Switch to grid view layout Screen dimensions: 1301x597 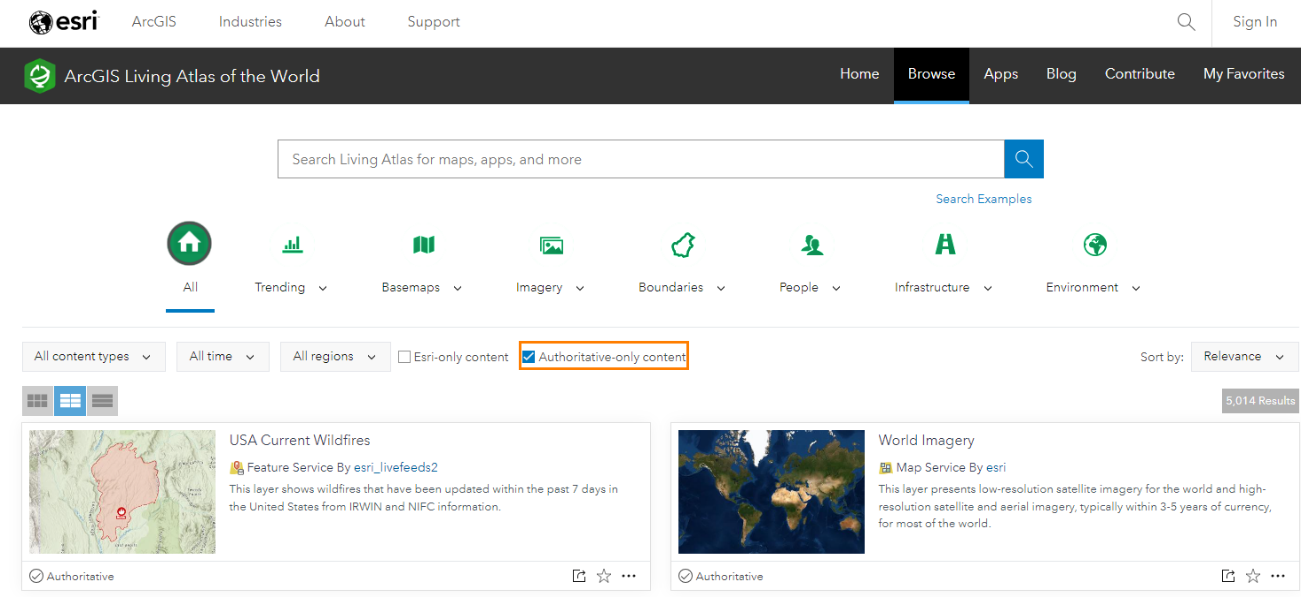(38, 401)
